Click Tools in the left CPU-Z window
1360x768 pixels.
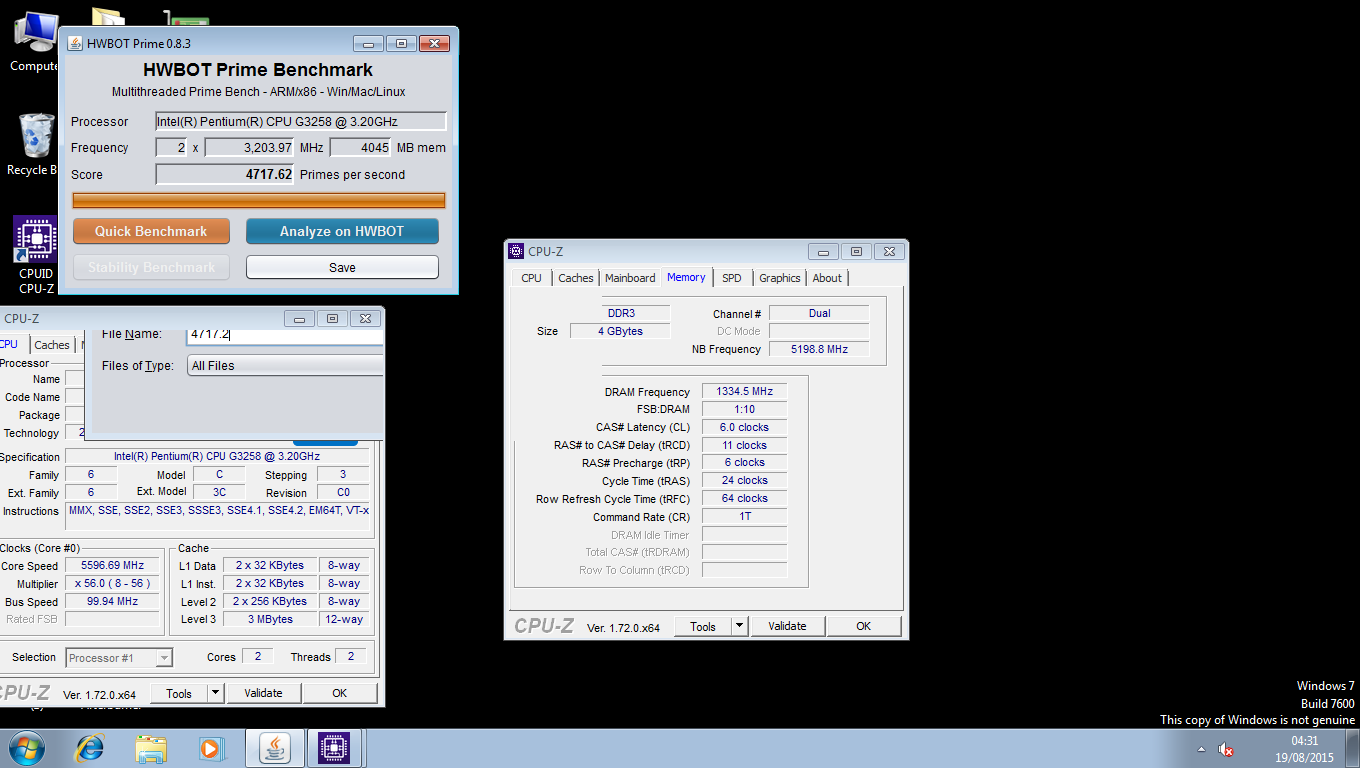coord(179,693)
